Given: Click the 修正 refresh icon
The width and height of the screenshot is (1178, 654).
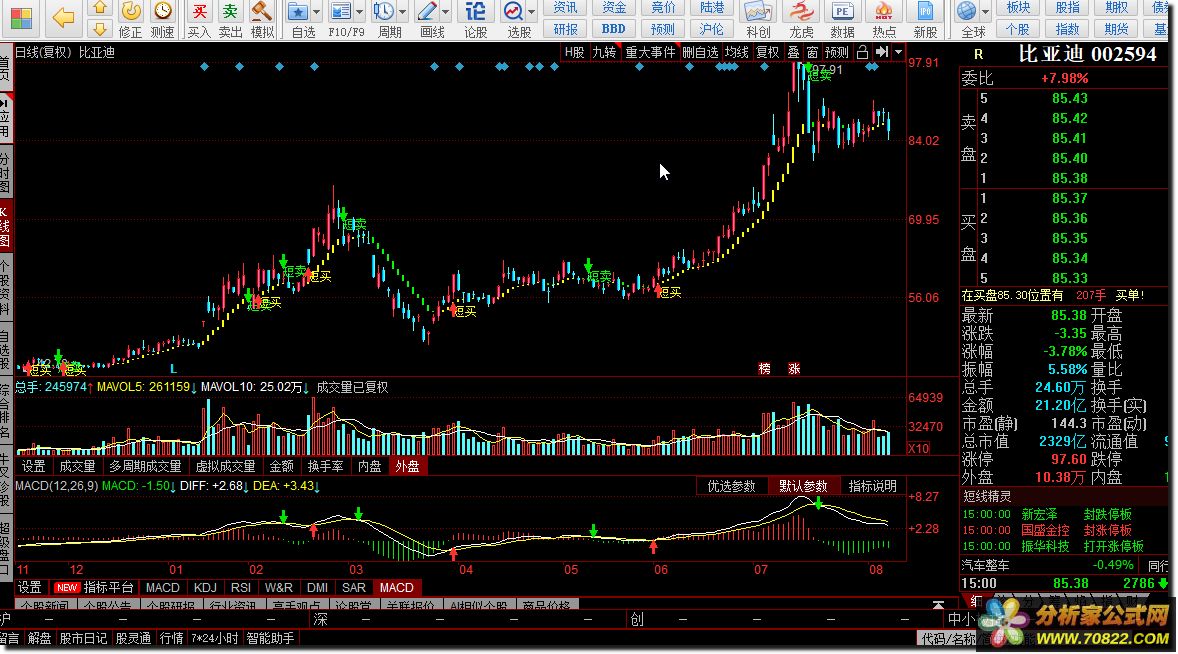Looking at the screenshot, I should pos(131,11).
